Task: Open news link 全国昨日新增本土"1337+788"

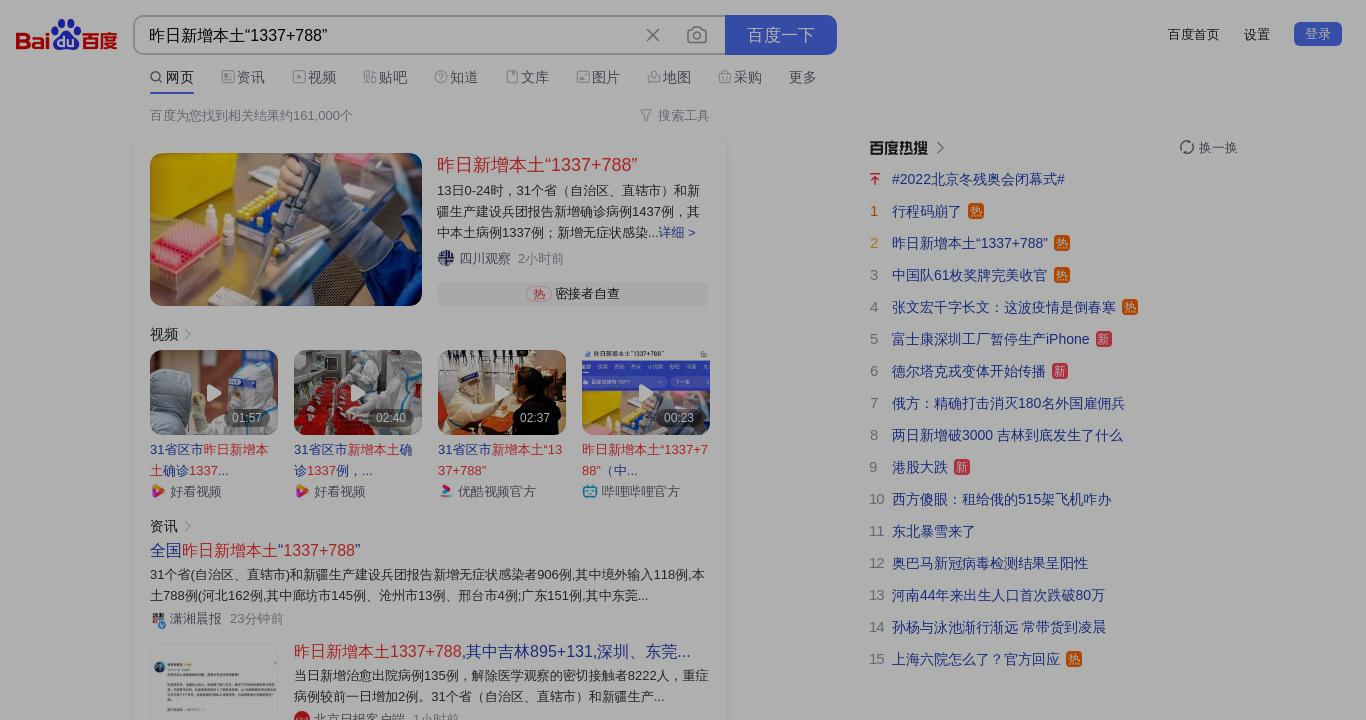Action: click(x=255, y=551)
